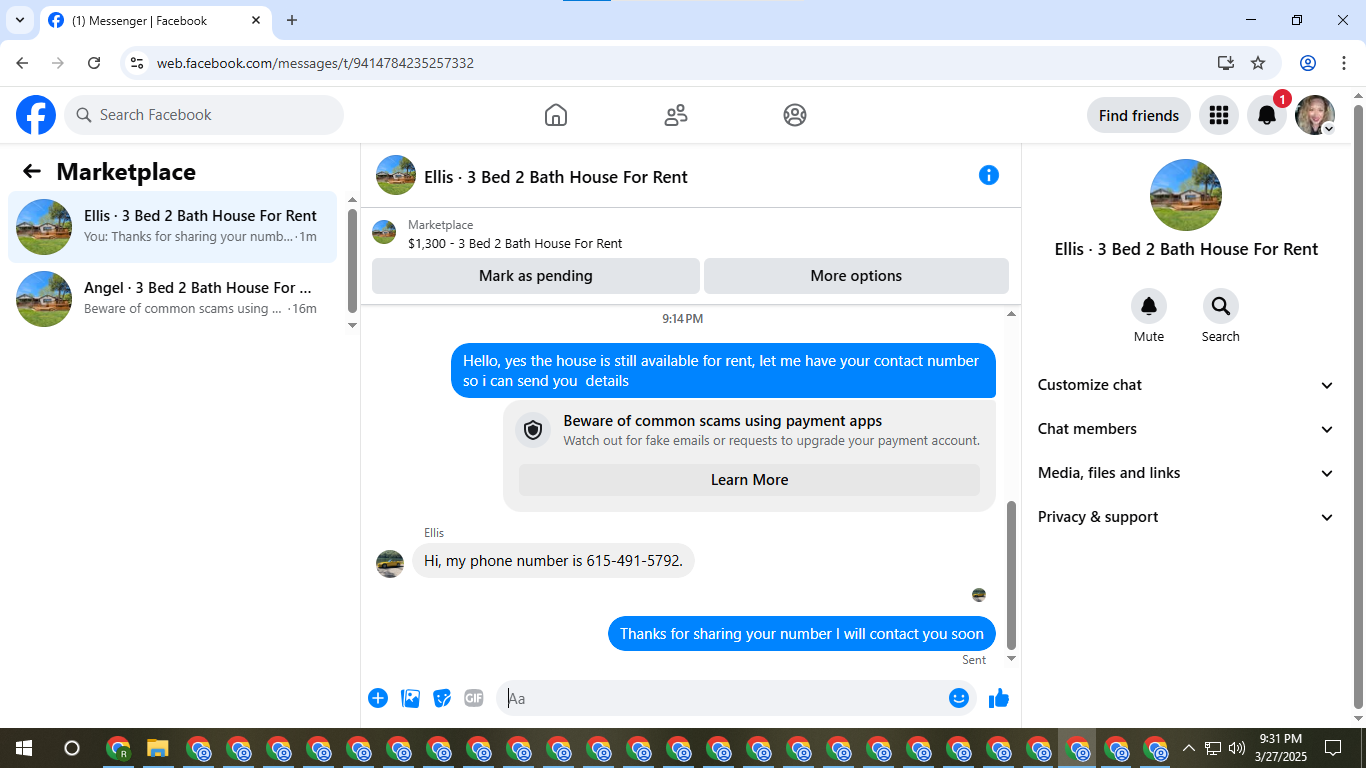Image resolution: width=1366 pixels, height=768 pixels.
Task: Expand the Privacy & support section
Action: click(1186, 517)
